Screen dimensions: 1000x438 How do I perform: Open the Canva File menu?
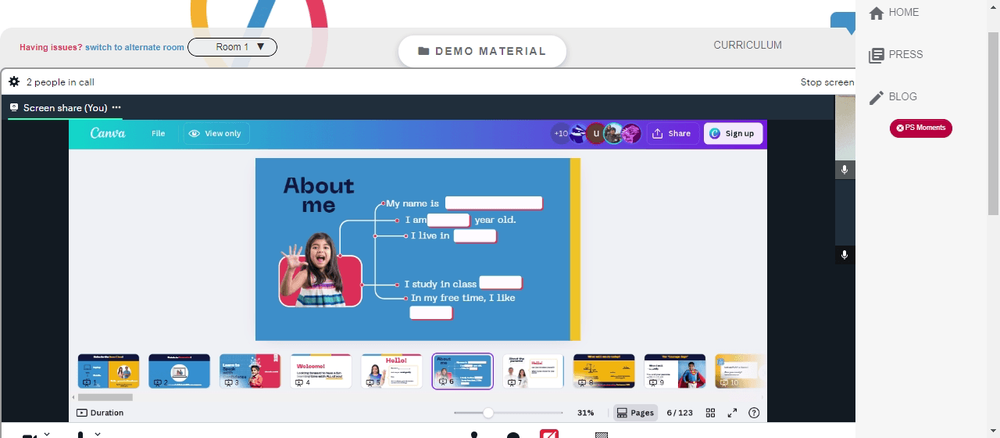click(x=158, y=133)
